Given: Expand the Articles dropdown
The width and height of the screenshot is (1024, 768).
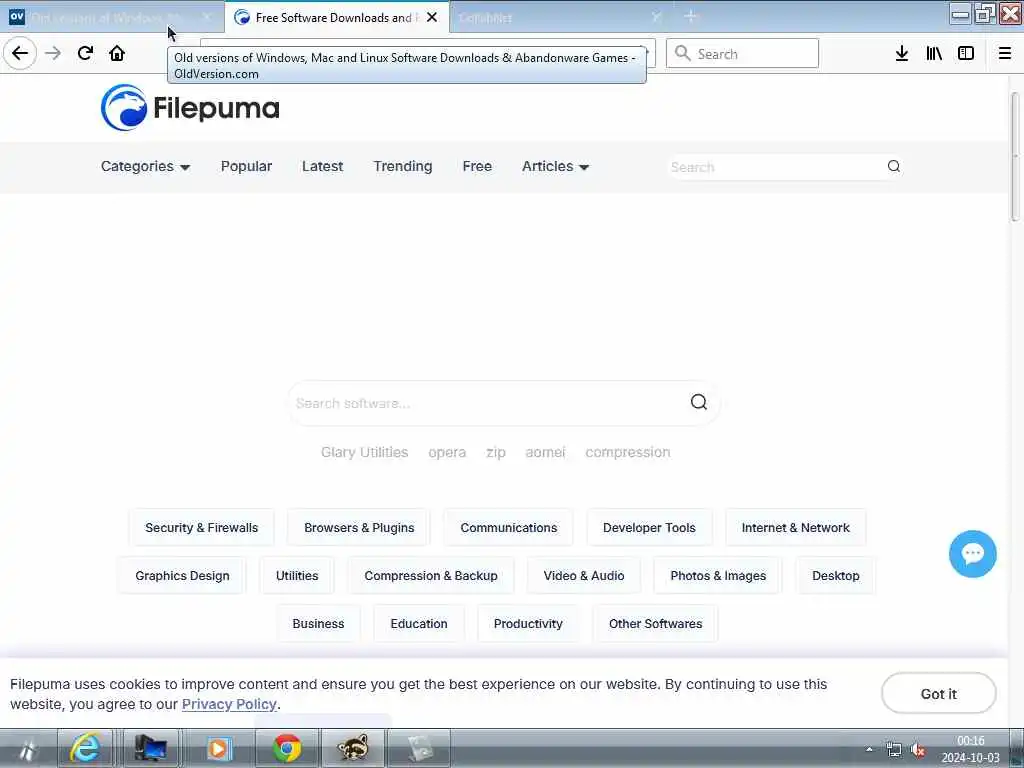Looking at the screenshot, I should click(555, 167).
